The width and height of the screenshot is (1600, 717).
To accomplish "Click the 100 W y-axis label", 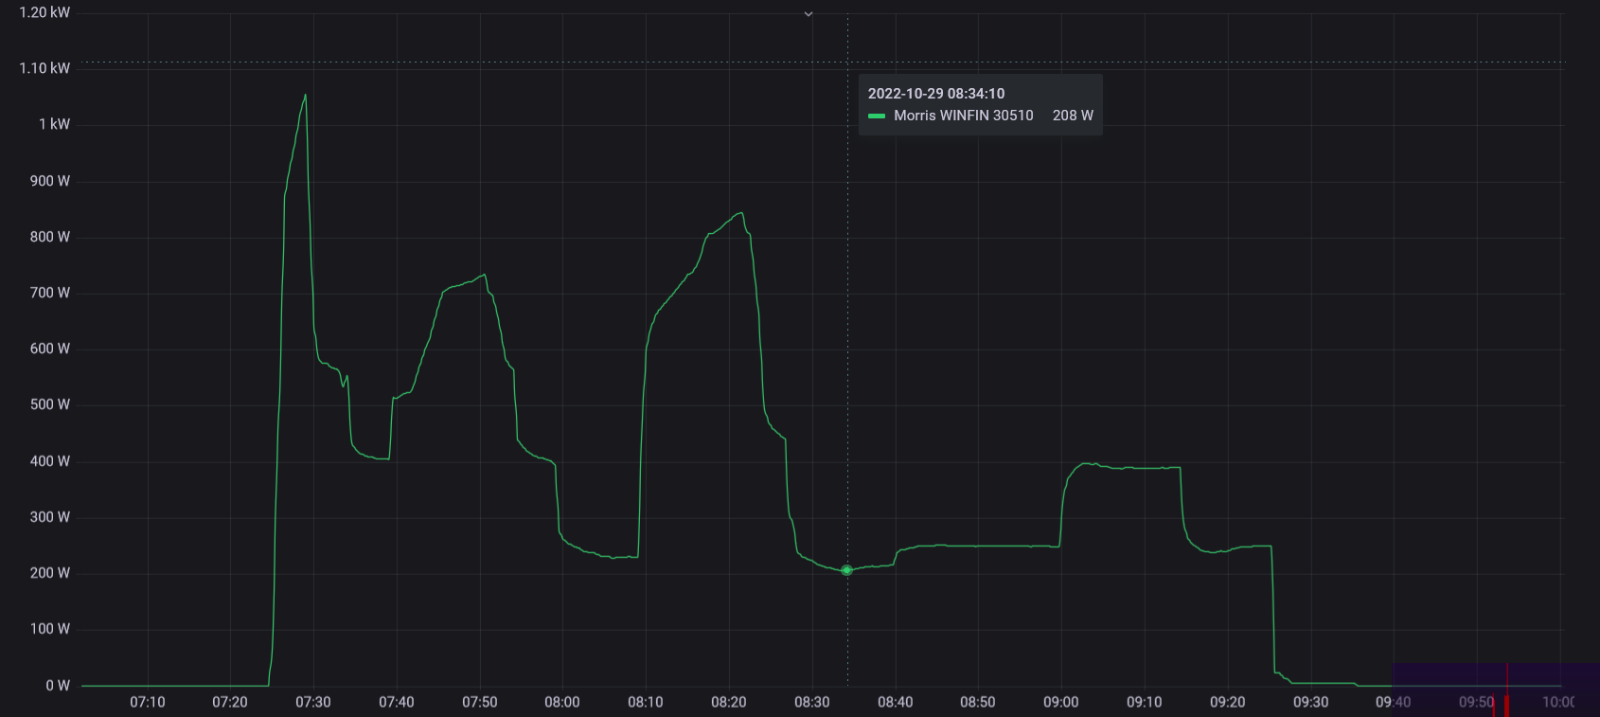I will 50,629.
